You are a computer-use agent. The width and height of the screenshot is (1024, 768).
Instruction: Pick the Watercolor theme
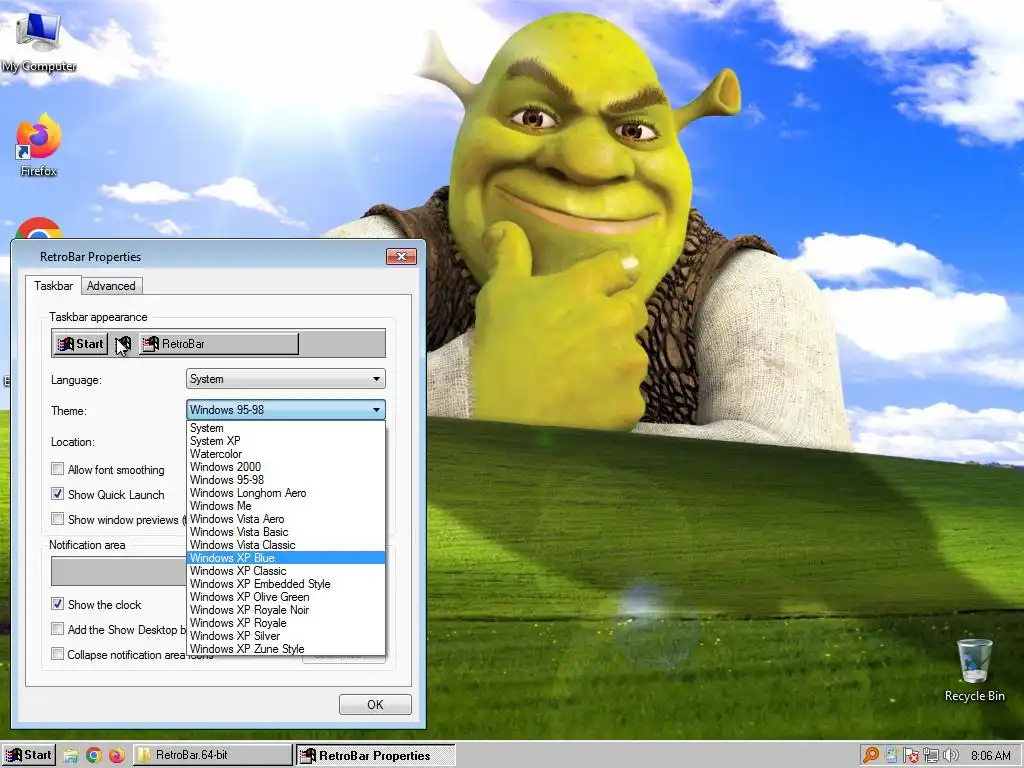pos(286,454)
